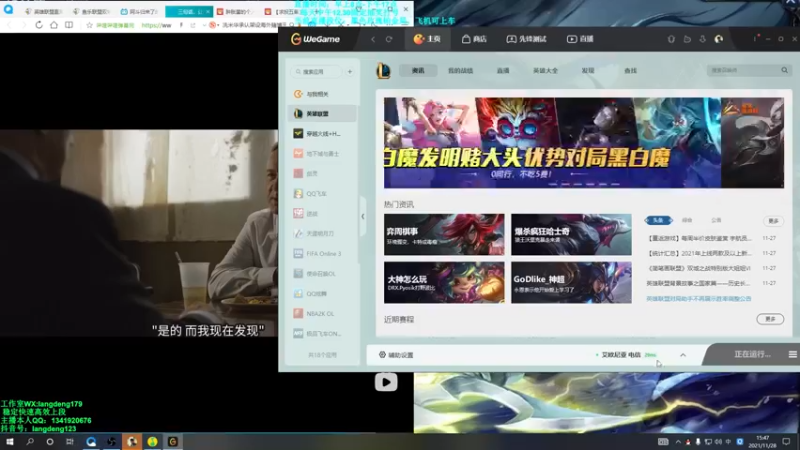Image resolution: width=800 pixels, height=450 pixels.
Task: Click the magnifier icon in summoner search
Action: [x=785, y=70]
